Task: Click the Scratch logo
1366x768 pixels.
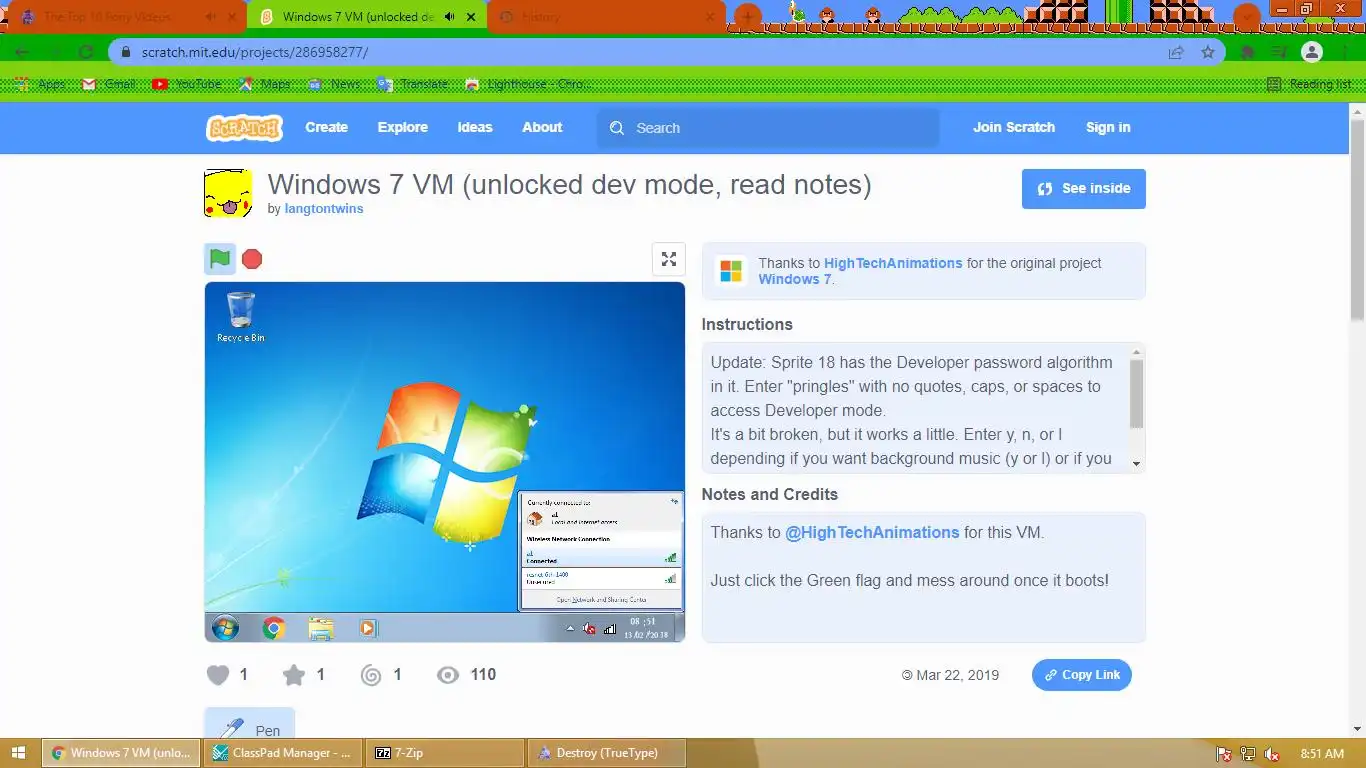Action: pos(244,128)
